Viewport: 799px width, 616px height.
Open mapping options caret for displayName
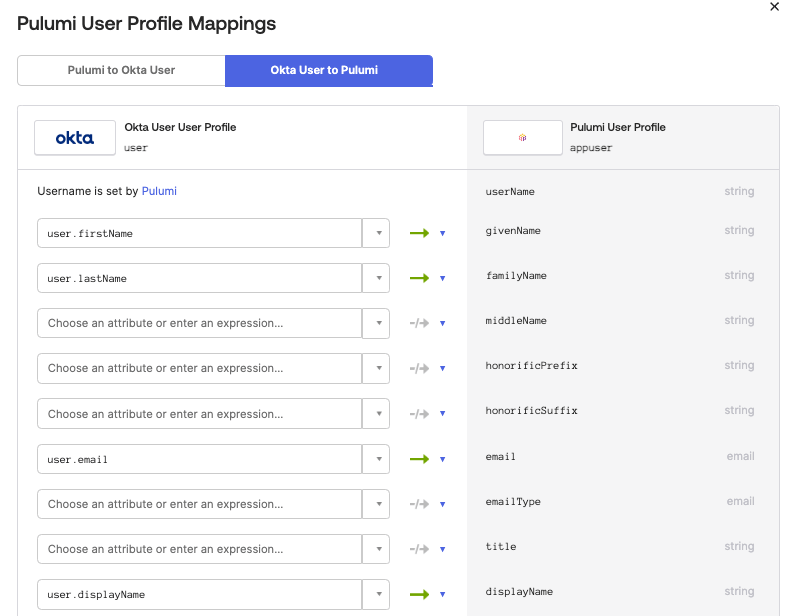pyautogui.click(x=442, y=594)
